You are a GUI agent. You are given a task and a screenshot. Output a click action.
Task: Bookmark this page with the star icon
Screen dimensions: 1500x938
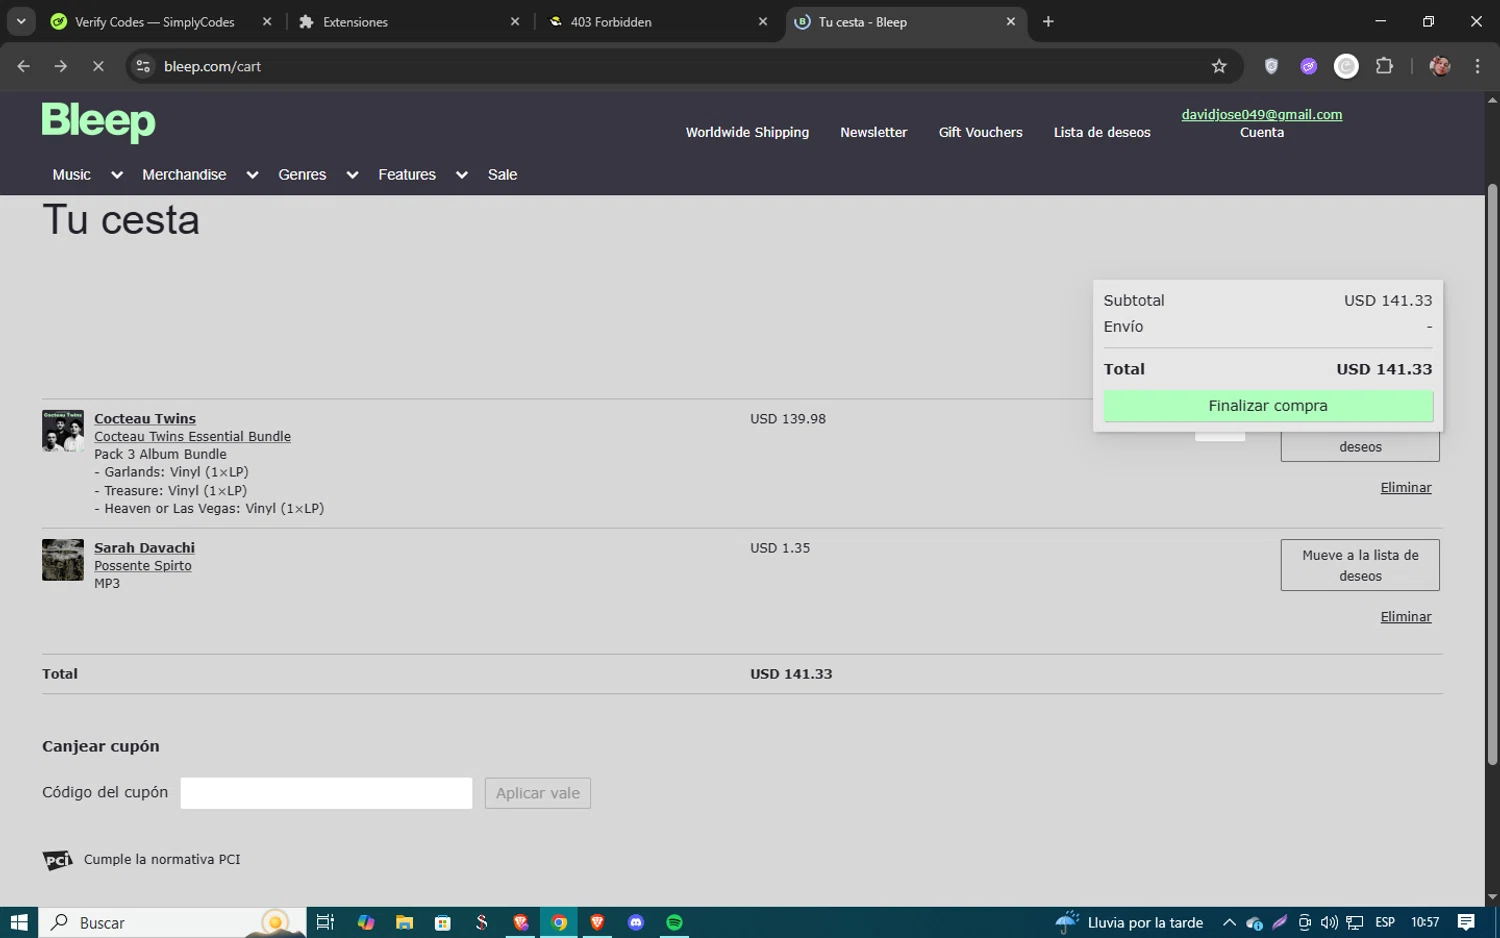tap(1219, 66)
